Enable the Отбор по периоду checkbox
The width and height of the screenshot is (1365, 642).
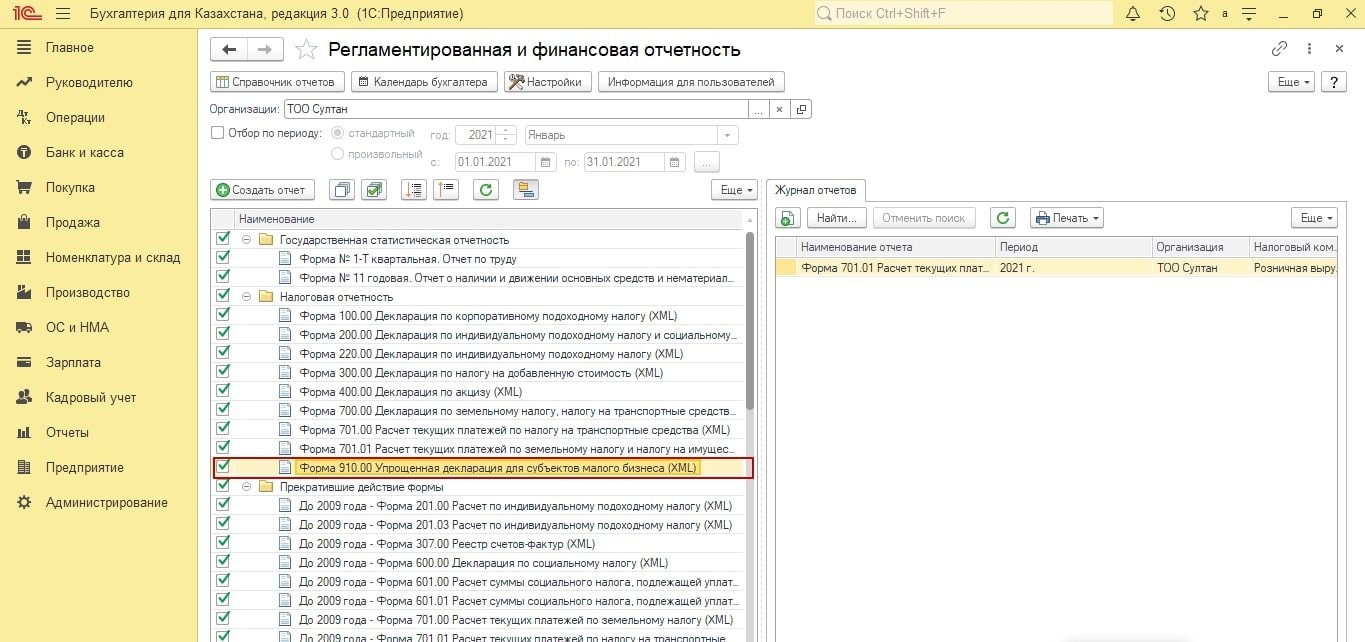coord(217,133)
